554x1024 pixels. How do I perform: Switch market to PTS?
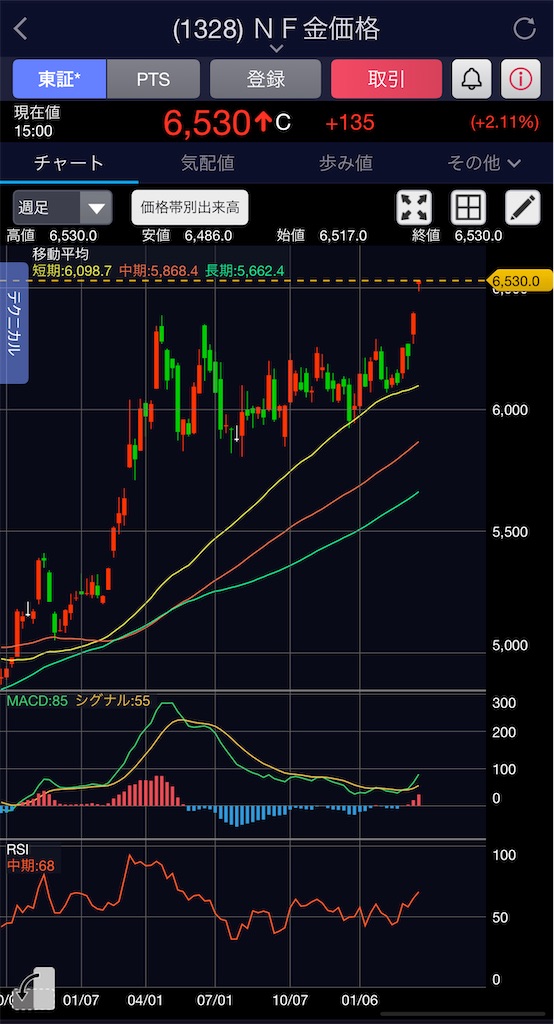[x=153, y=79]
